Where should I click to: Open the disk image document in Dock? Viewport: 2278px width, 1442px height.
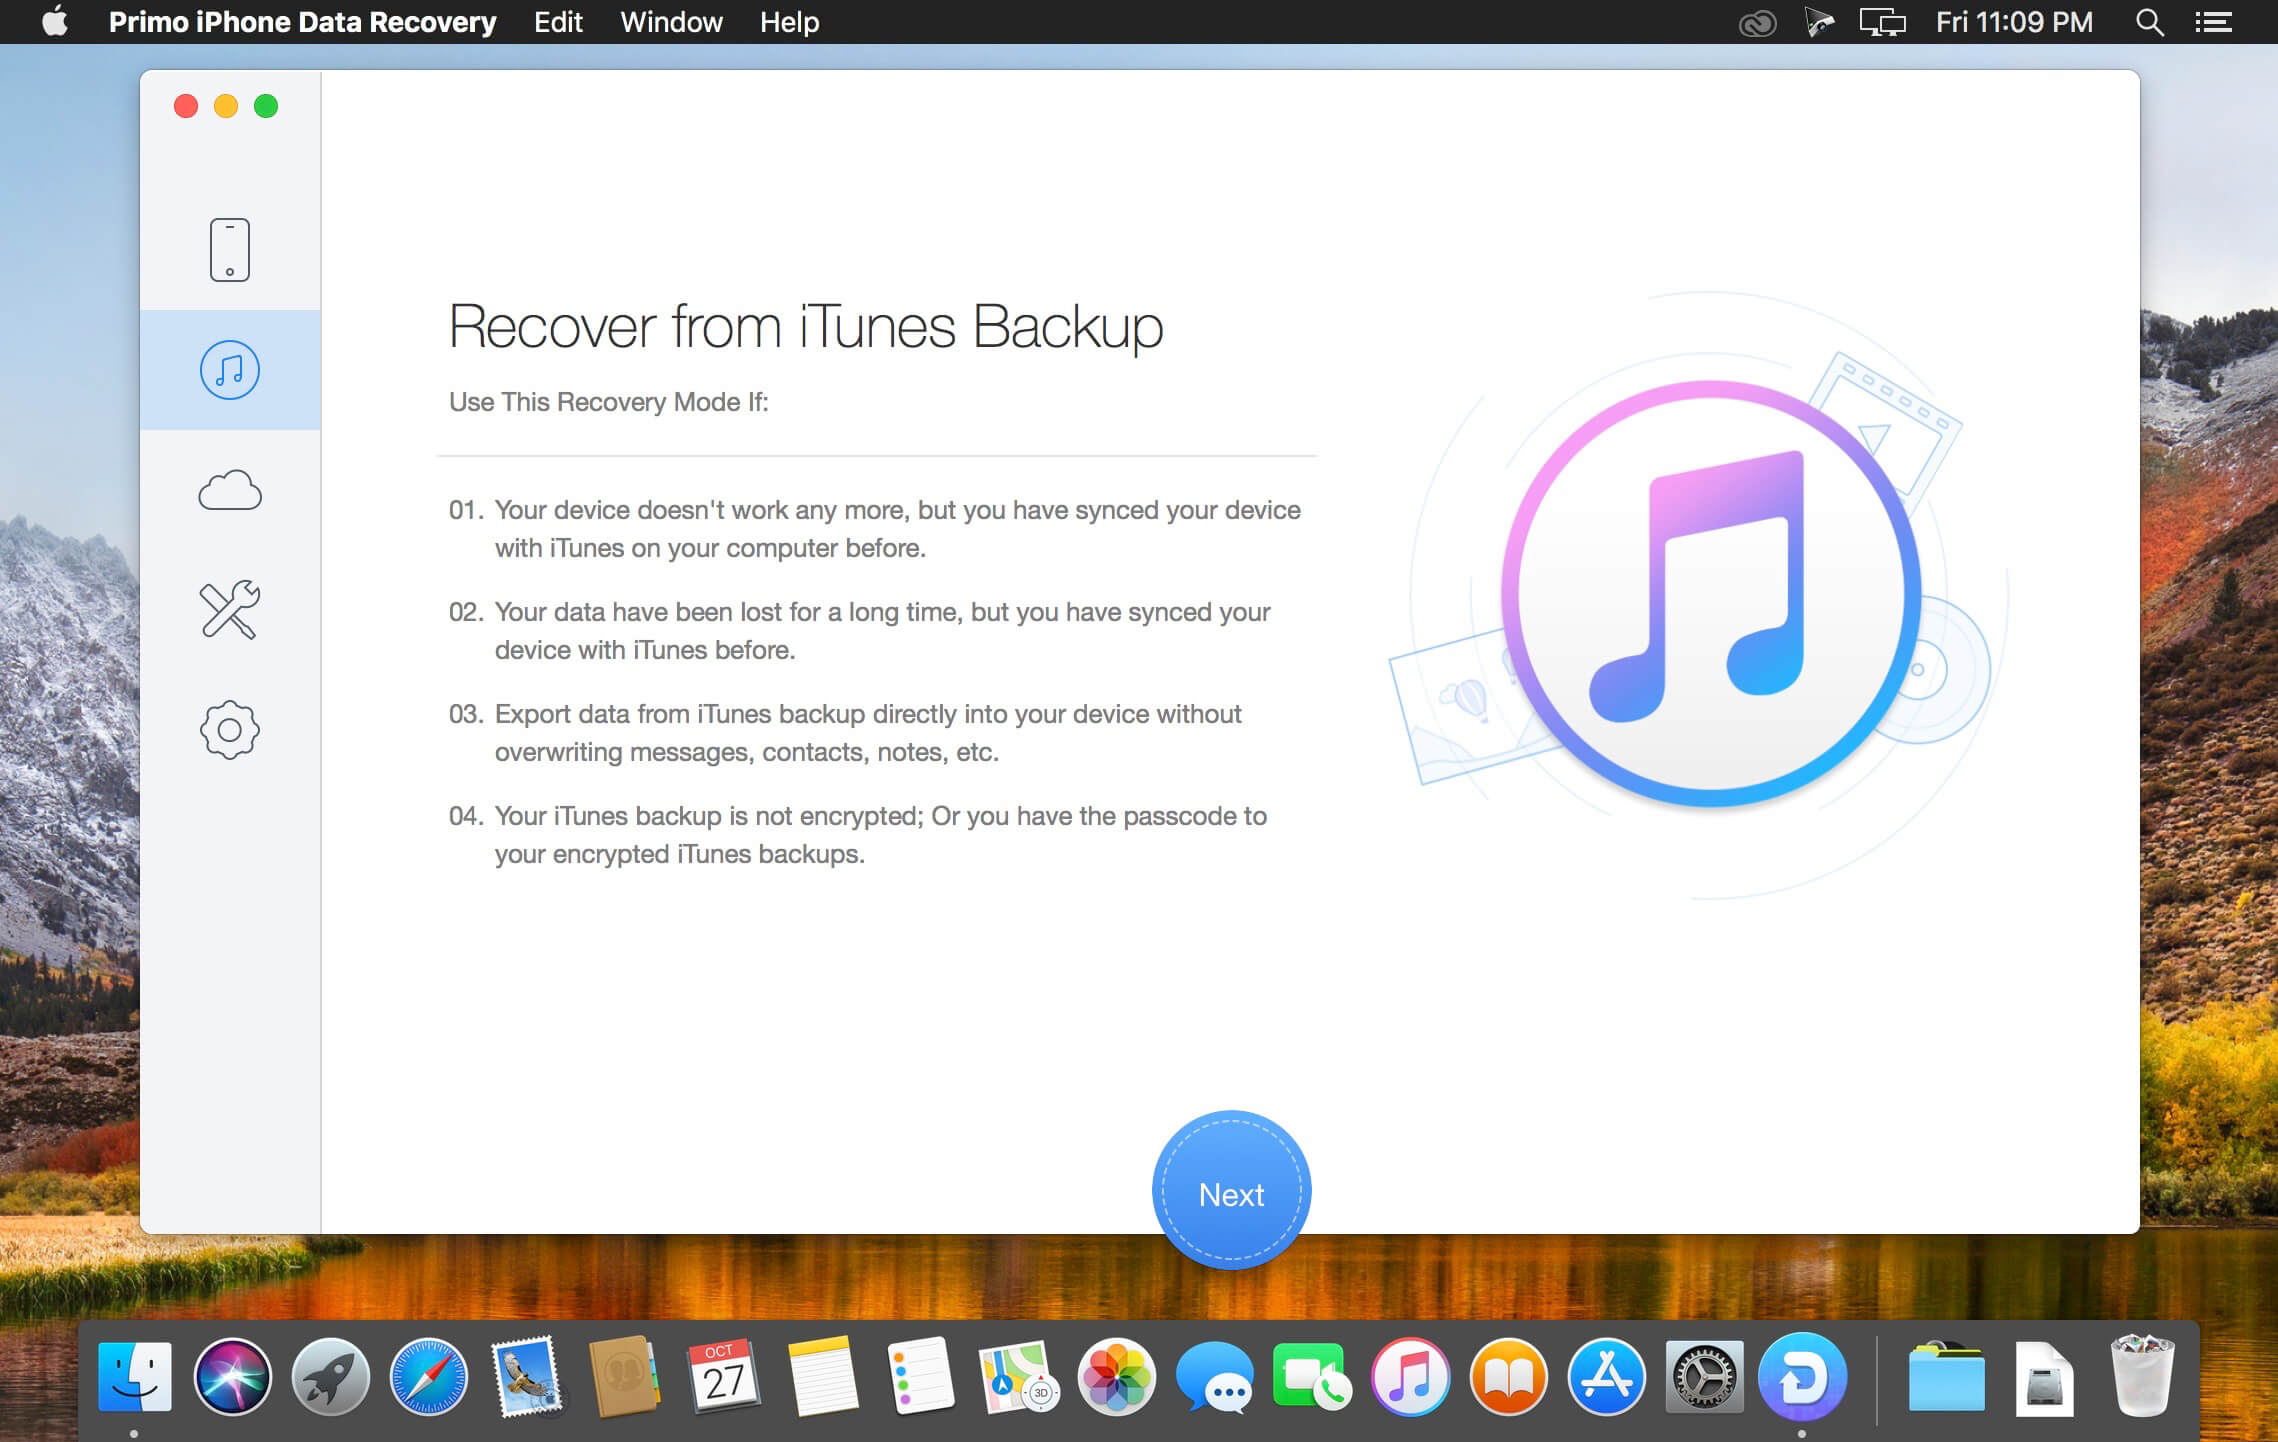pyautogui.click(x=2044, y=1377)
